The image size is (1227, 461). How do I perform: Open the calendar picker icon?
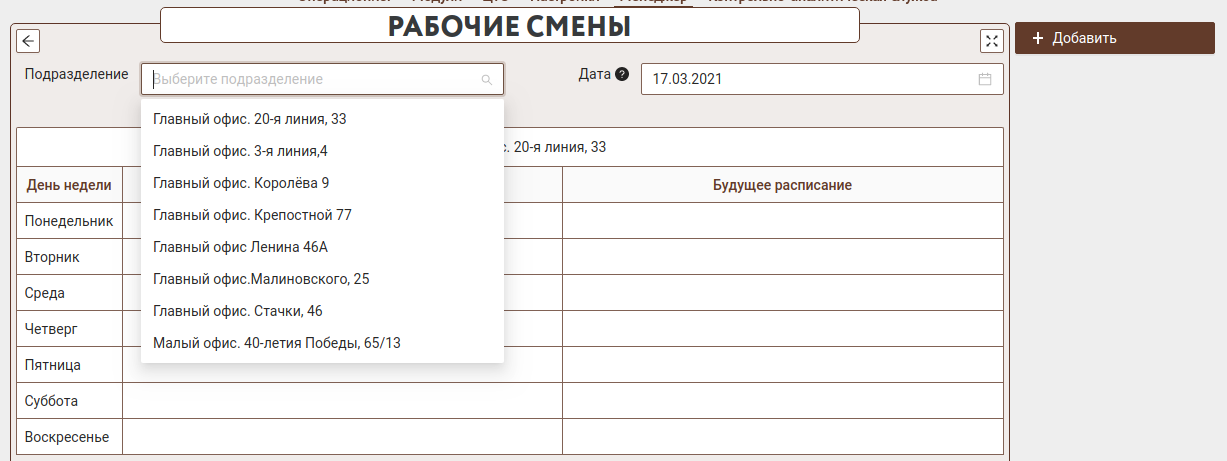984,79
